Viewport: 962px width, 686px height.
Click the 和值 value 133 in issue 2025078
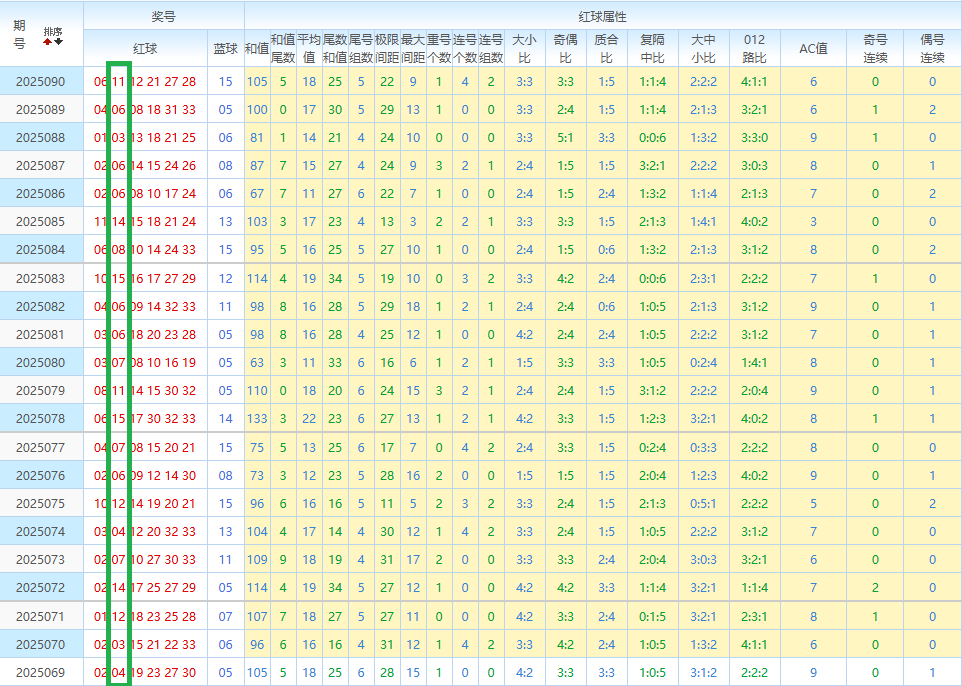pos(257,419)
